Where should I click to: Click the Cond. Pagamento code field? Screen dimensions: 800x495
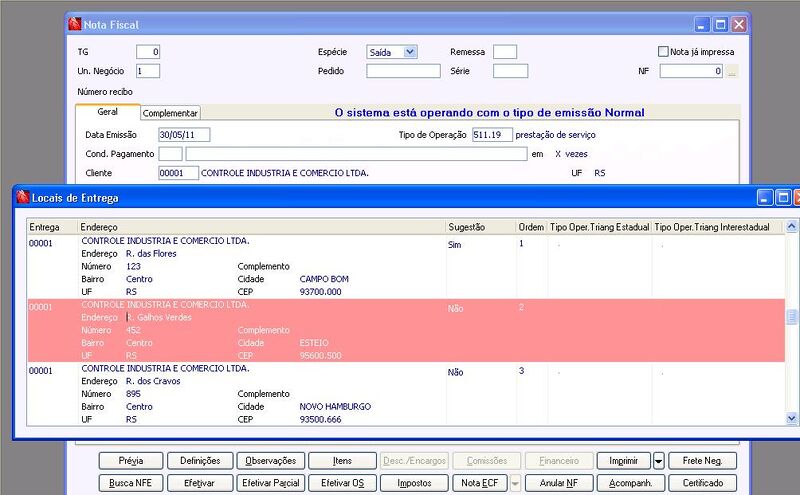tap(170, 154)
